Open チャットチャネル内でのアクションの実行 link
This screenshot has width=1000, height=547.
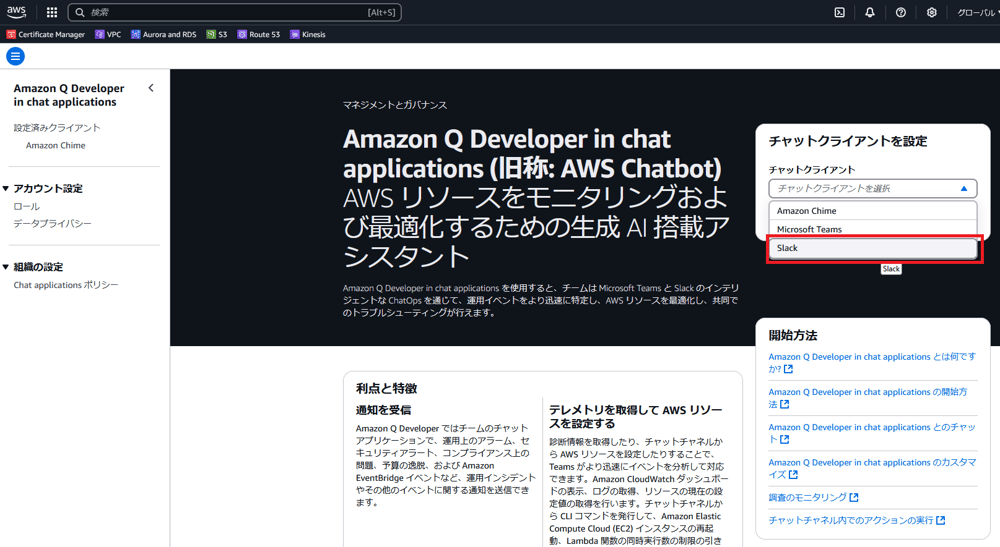tap(857, 520)
